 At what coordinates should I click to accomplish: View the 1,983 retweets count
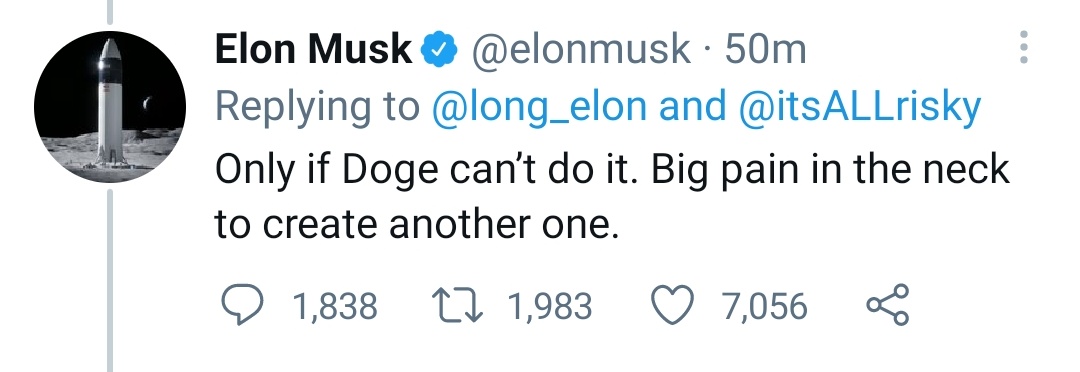pyautogui.click(x=550, y=306)
